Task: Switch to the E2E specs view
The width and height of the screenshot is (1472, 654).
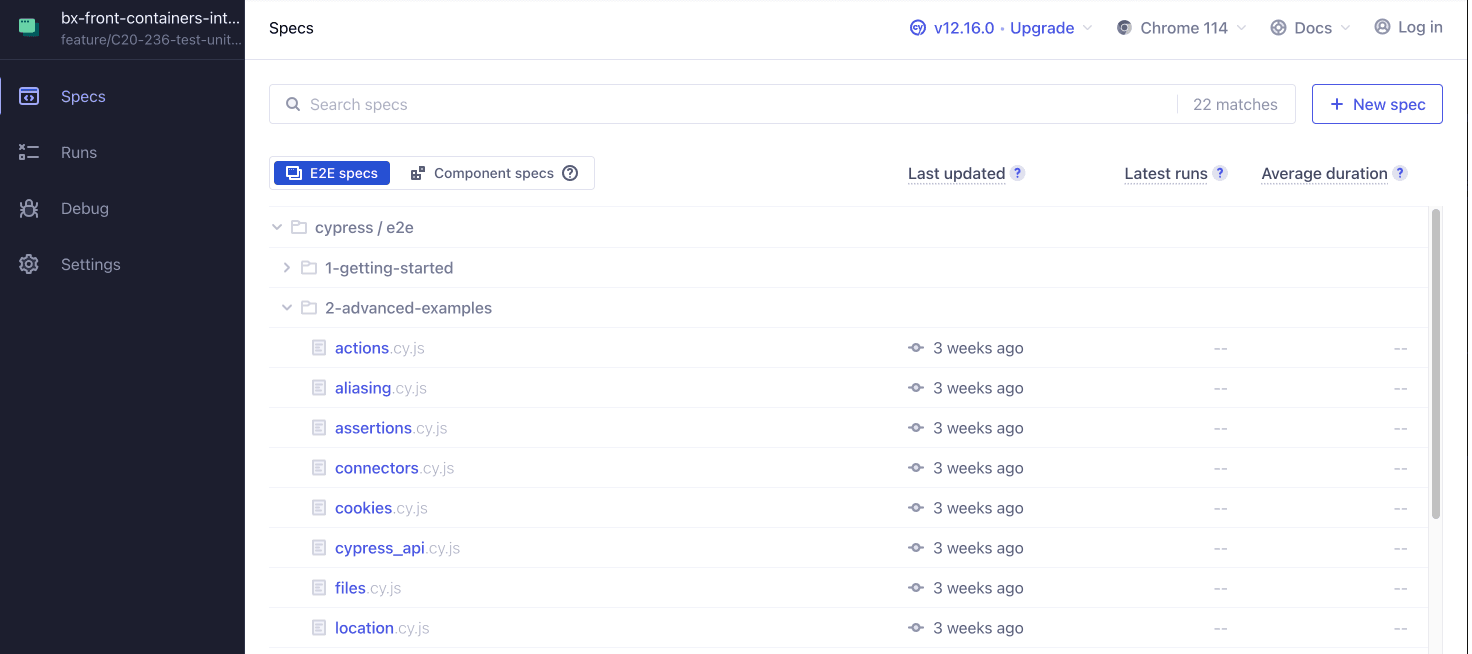Action: pos(332,173)
